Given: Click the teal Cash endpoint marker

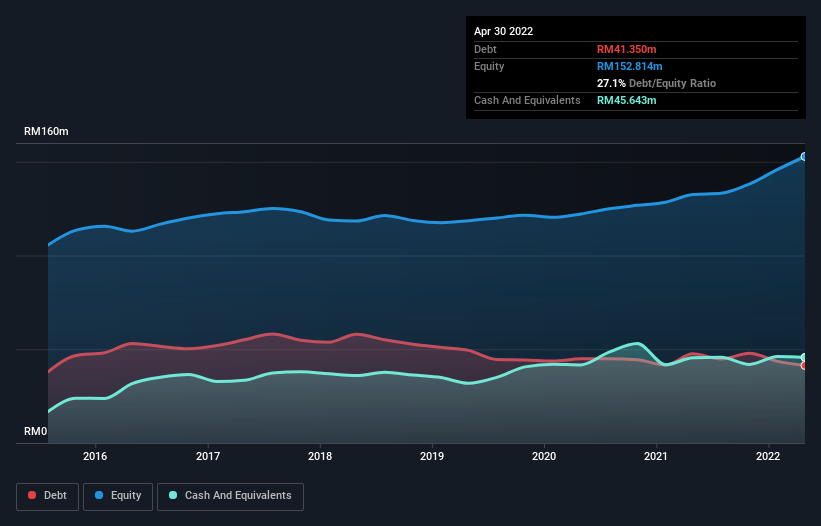Looking at the screenshot, I should (x=804, y=357).
